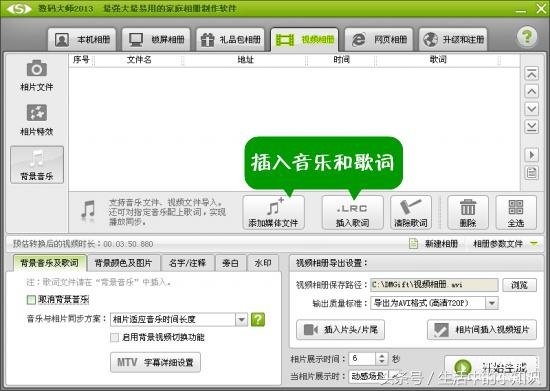Click 新建相册 to create album
This screenshot has height=391, width=550.
(x=434, y=243)
